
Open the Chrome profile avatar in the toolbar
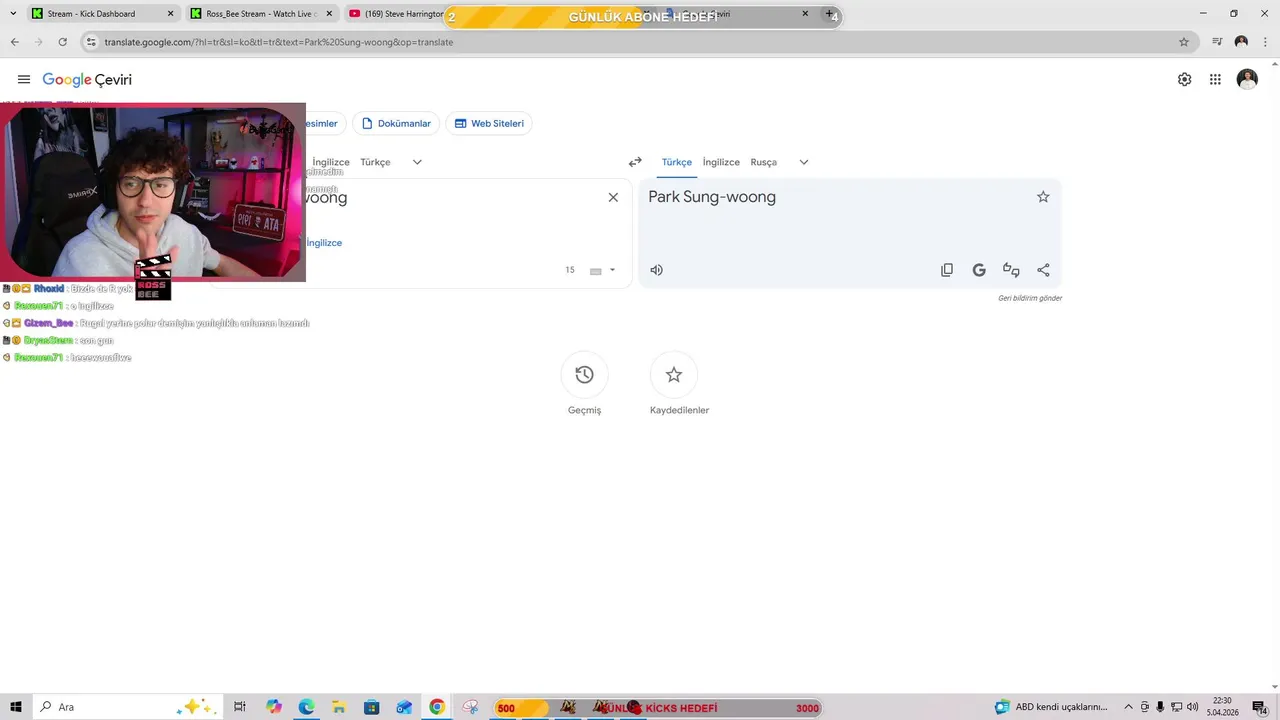click(1241, 42)
